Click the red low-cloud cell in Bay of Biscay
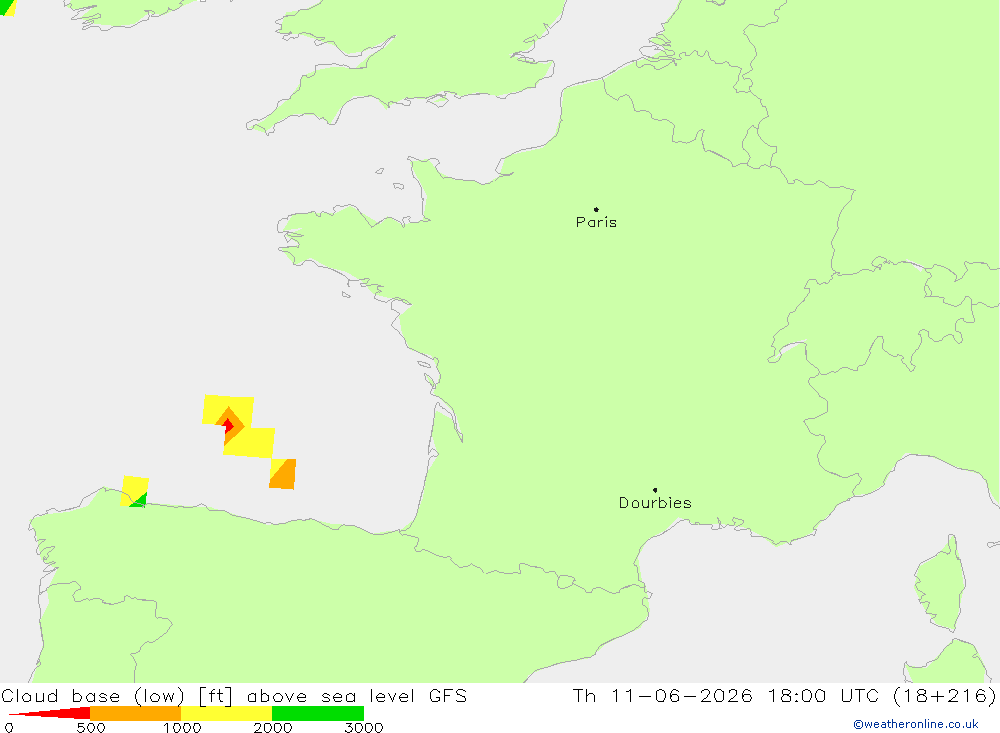 click(x=228, y=426)
